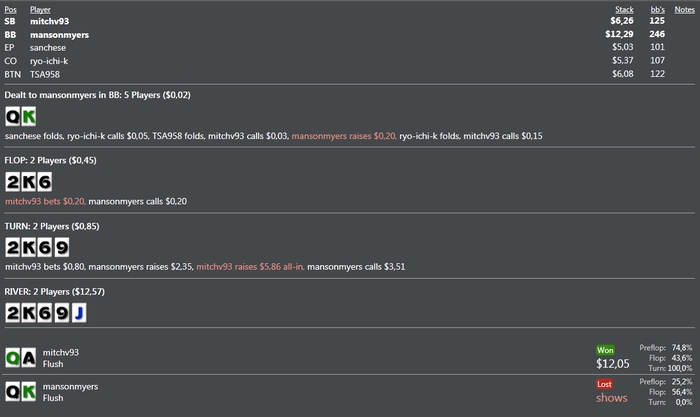
Task: Click the dealt King hole card
Action: 29,115
